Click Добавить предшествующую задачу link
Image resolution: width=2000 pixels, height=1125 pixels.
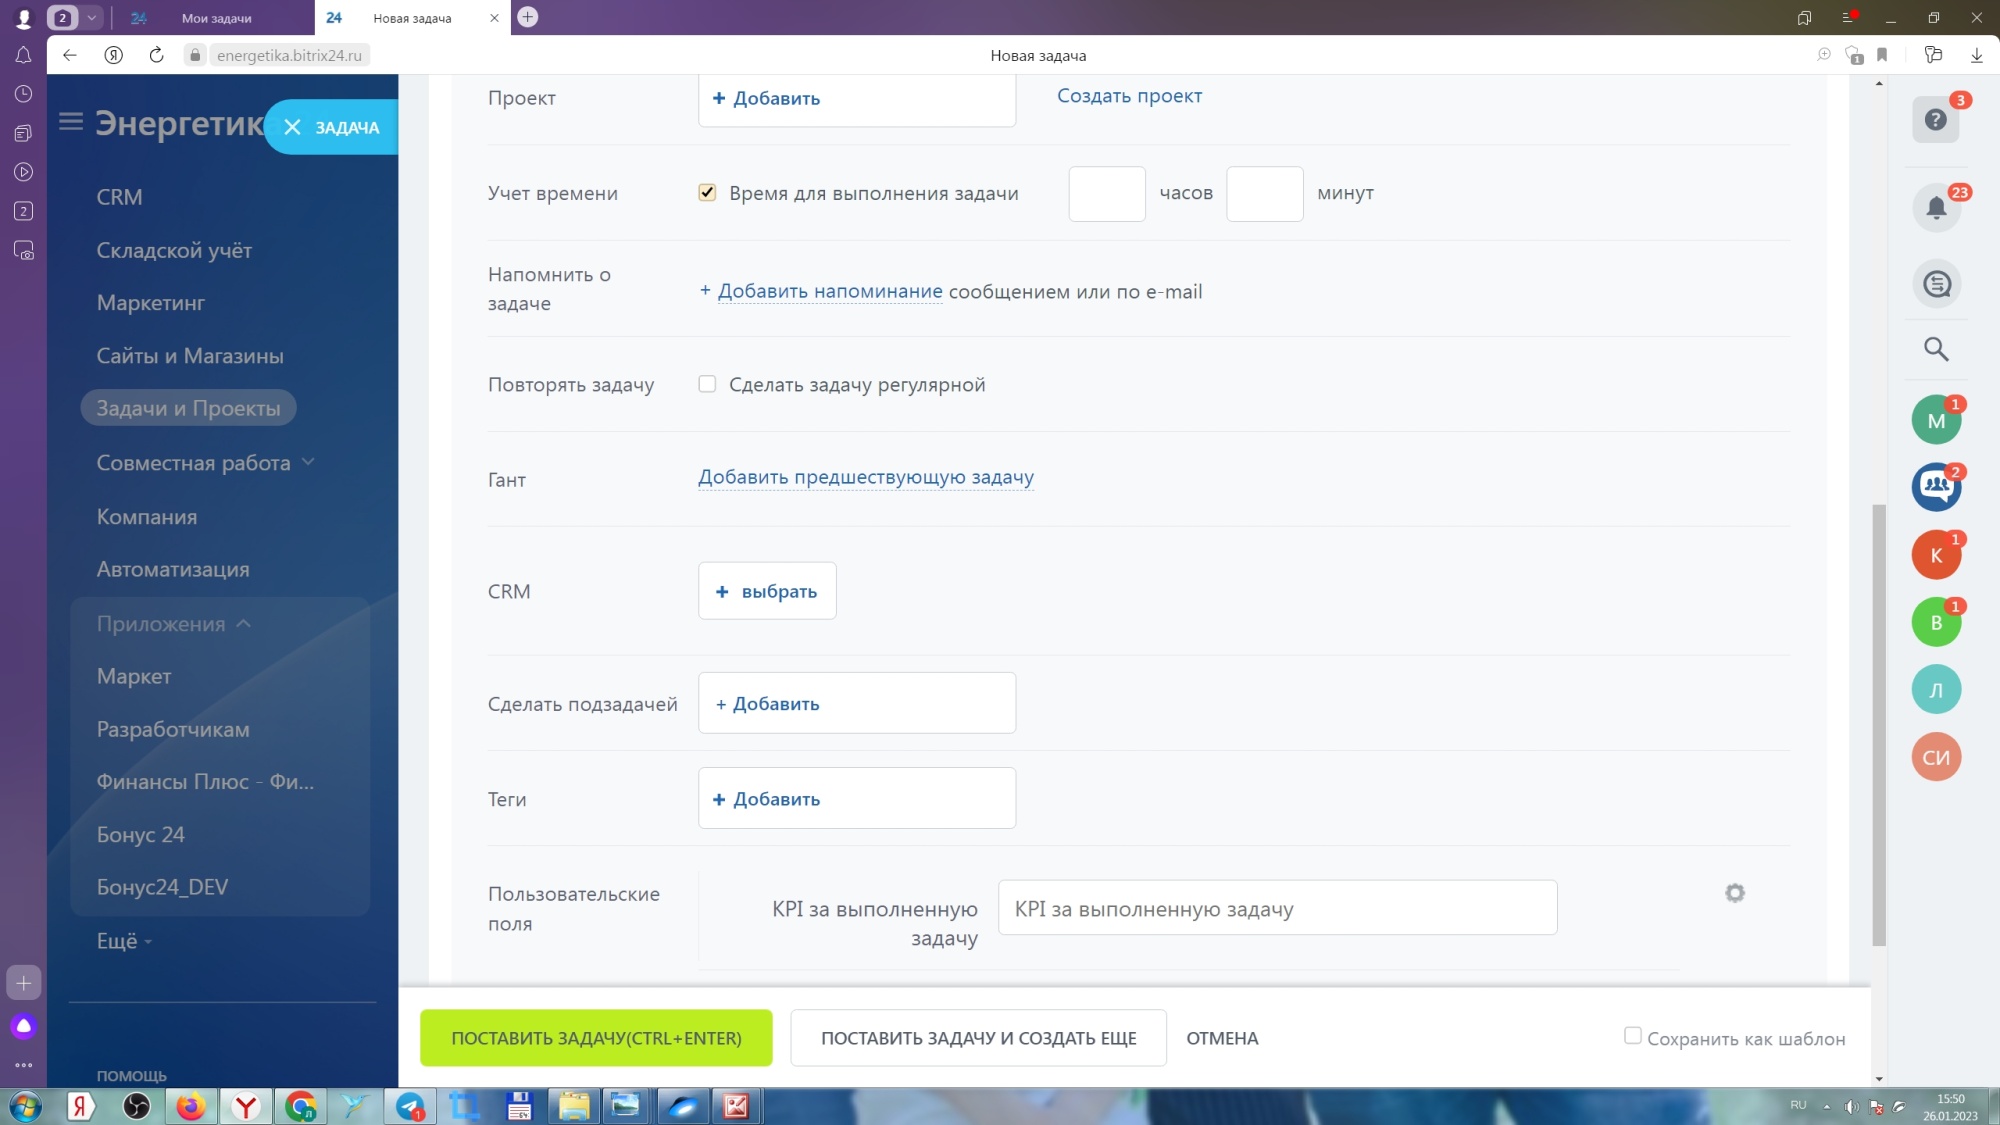click(x=866, y=477)
